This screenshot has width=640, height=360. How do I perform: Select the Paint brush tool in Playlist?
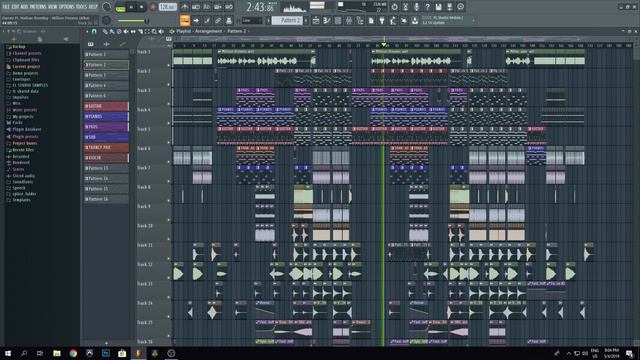112,31
